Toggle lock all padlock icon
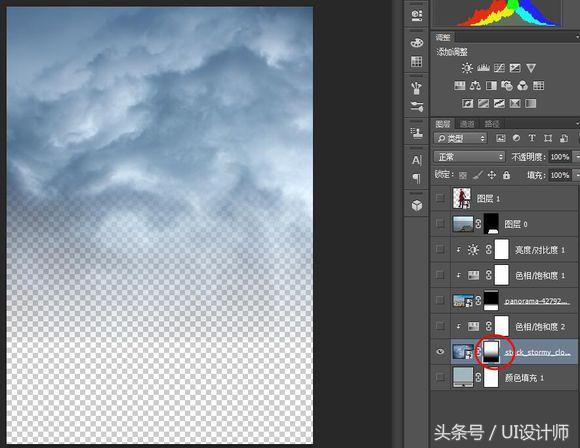Image resolution: width=580 pixels, height=448 pixels. coord(506,175)
